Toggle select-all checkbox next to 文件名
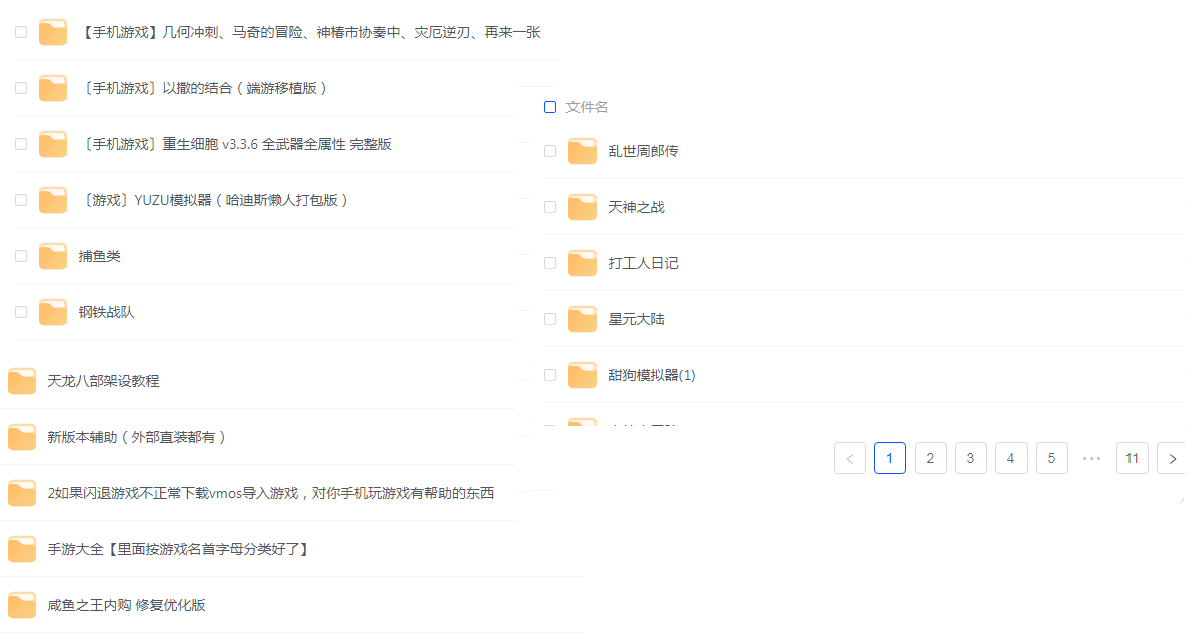Screen dimensions: 1196x640 [x=550, y=107]
